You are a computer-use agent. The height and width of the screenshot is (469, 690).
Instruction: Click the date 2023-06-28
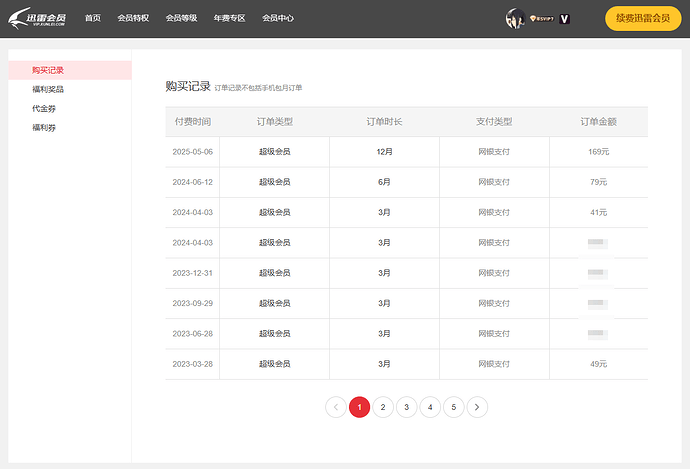(193, 334)
